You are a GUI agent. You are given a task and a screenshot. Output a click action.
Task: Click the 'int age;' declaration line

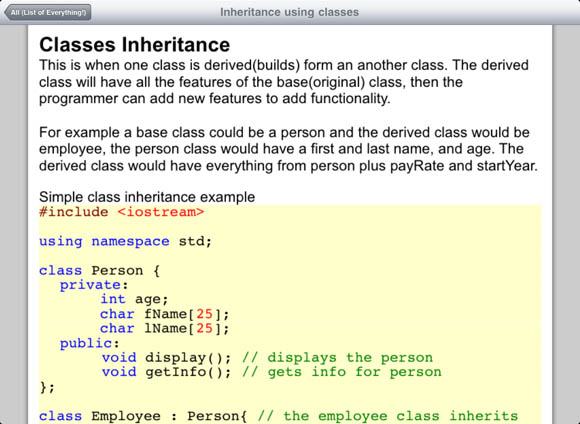pyautogui.click(x=134, y=299)
